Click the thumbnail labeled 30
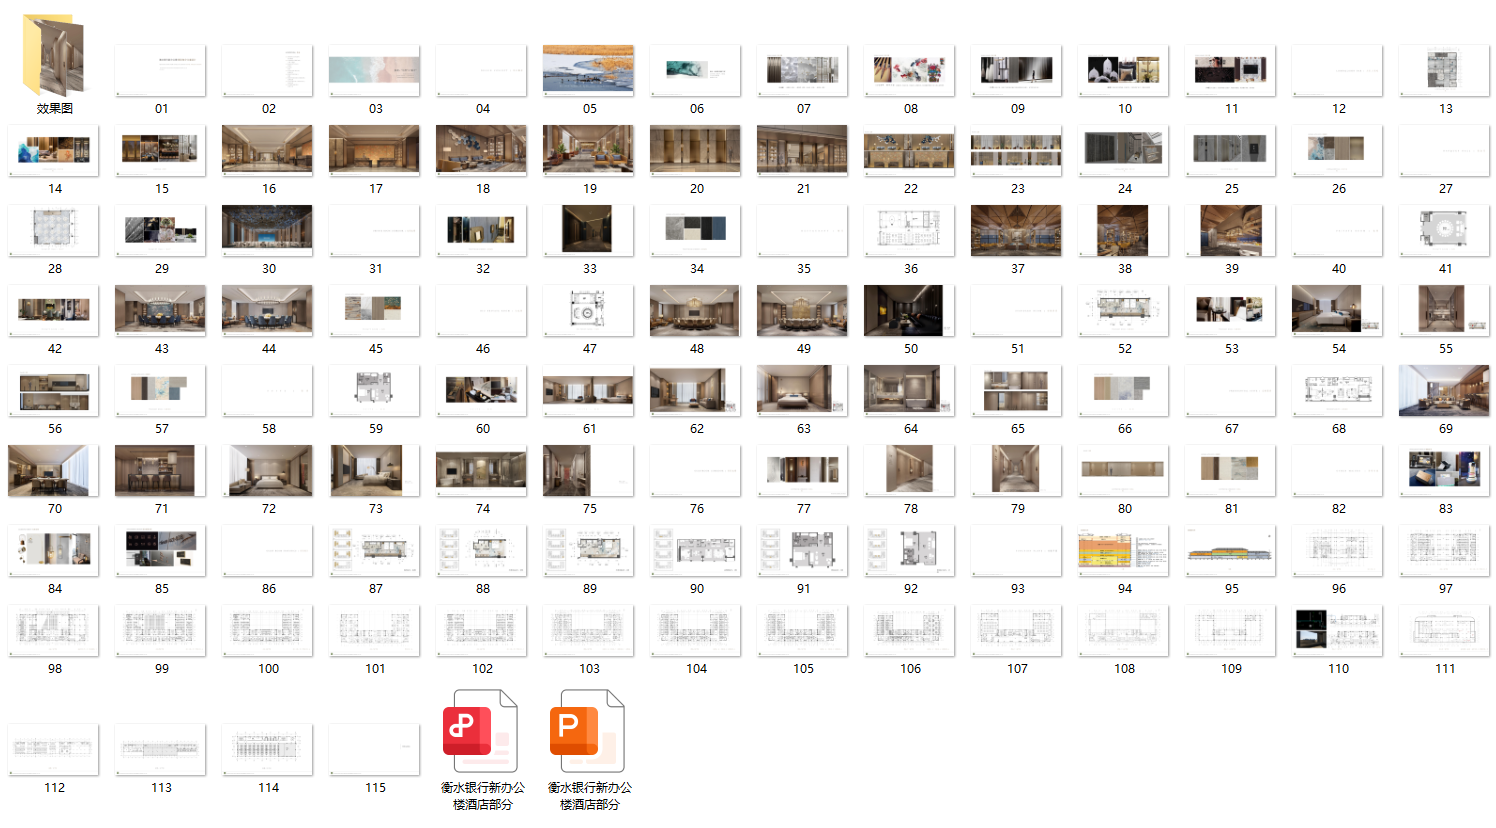This screenshot has height=828, width=1496. 267,230
